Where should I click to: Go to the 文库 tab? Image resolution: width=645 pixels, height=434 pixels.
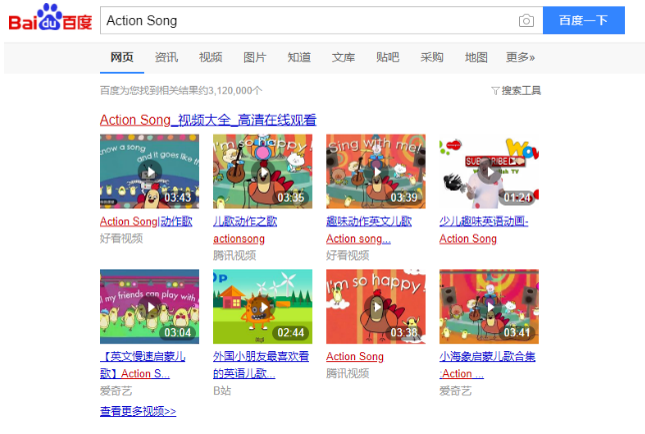(343, 57)
